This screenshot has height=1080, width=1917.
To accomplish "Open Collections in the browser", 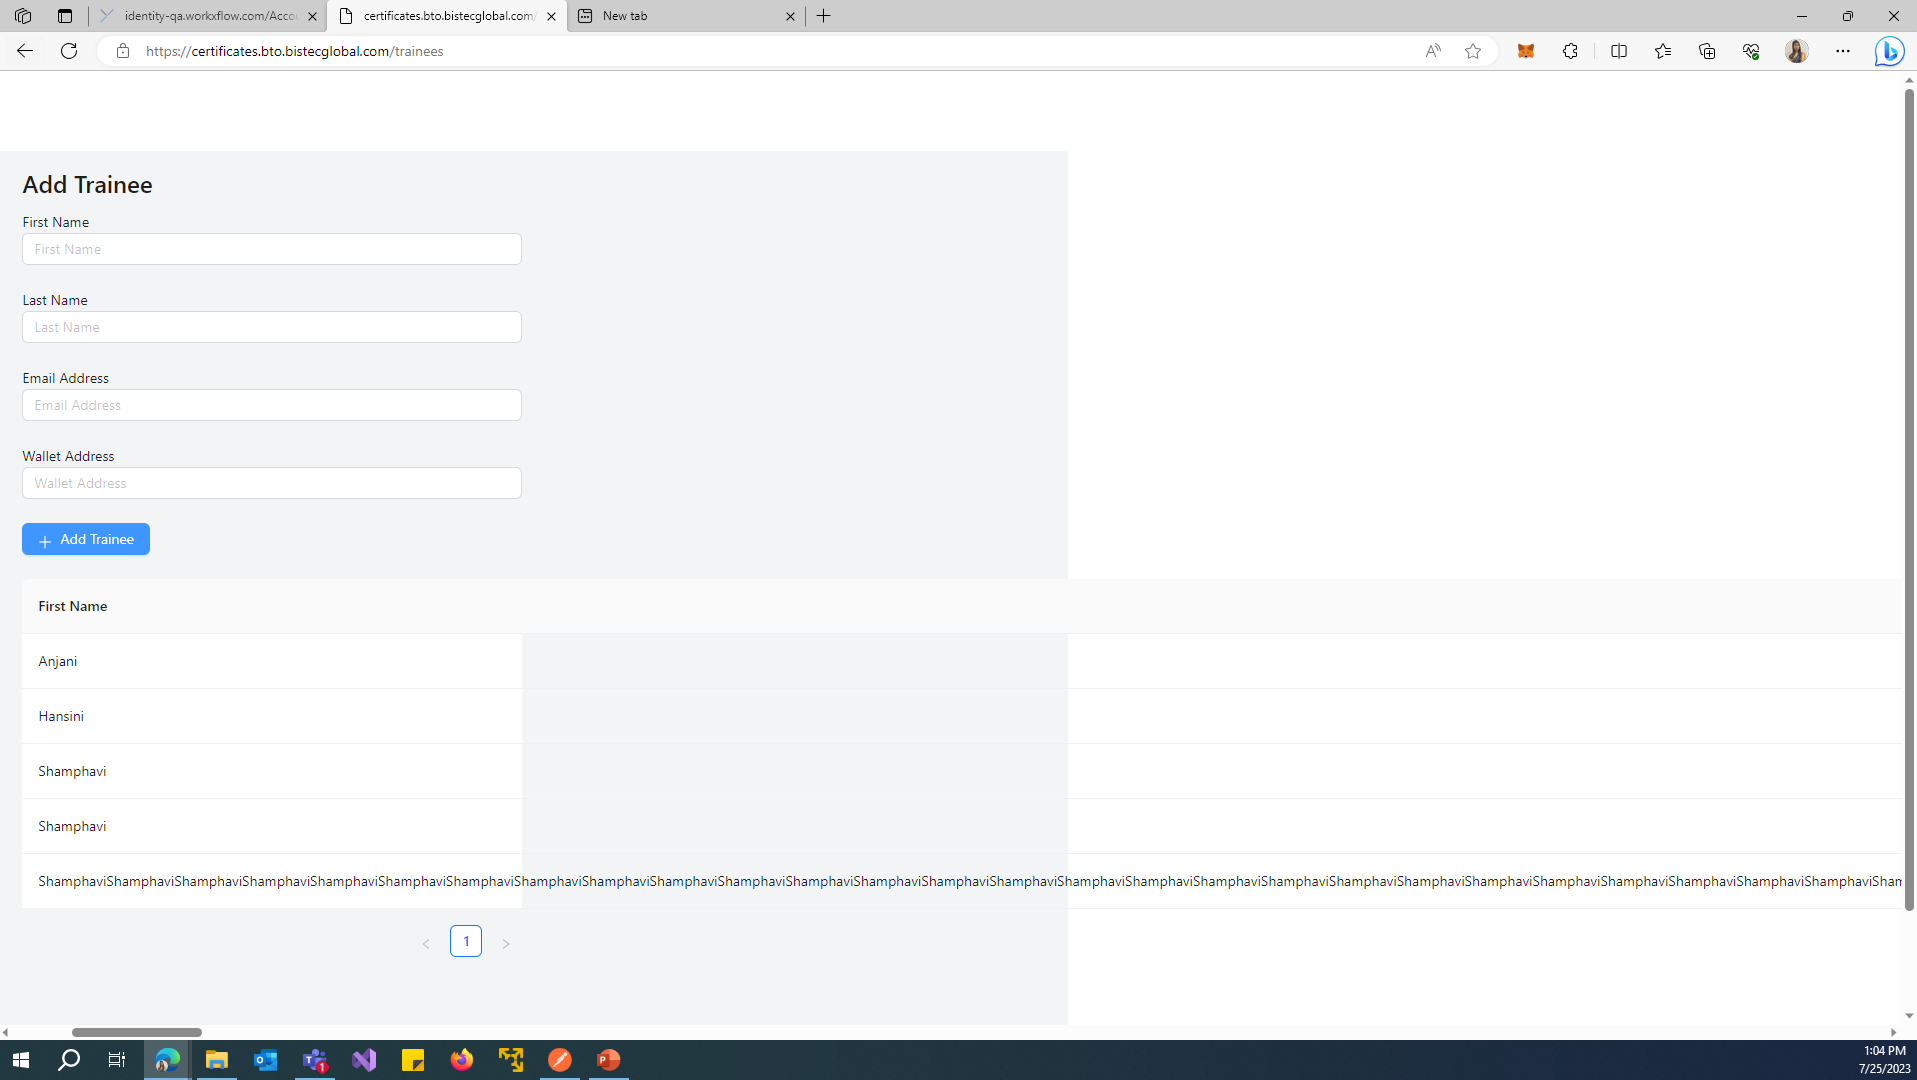I will [x=1707, y=51].
